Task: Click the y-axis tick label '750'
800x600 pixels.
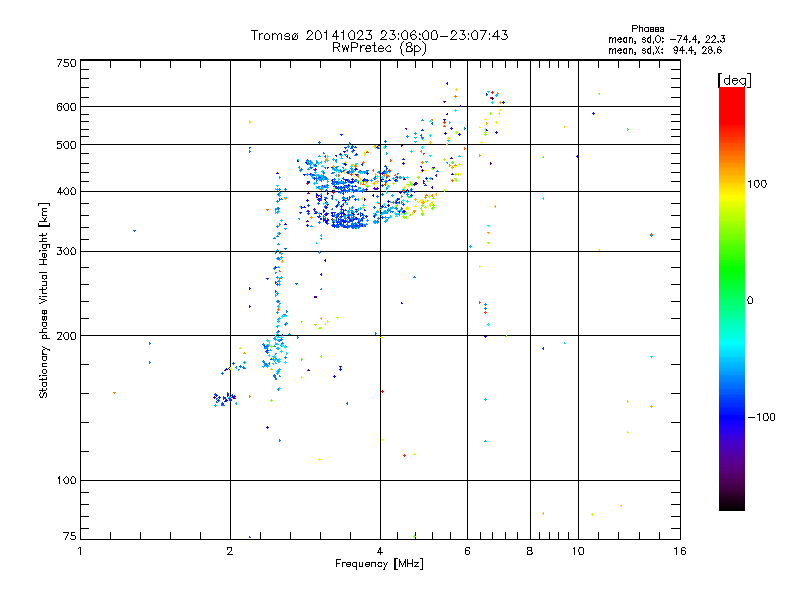Action: [x=67, y=63]
